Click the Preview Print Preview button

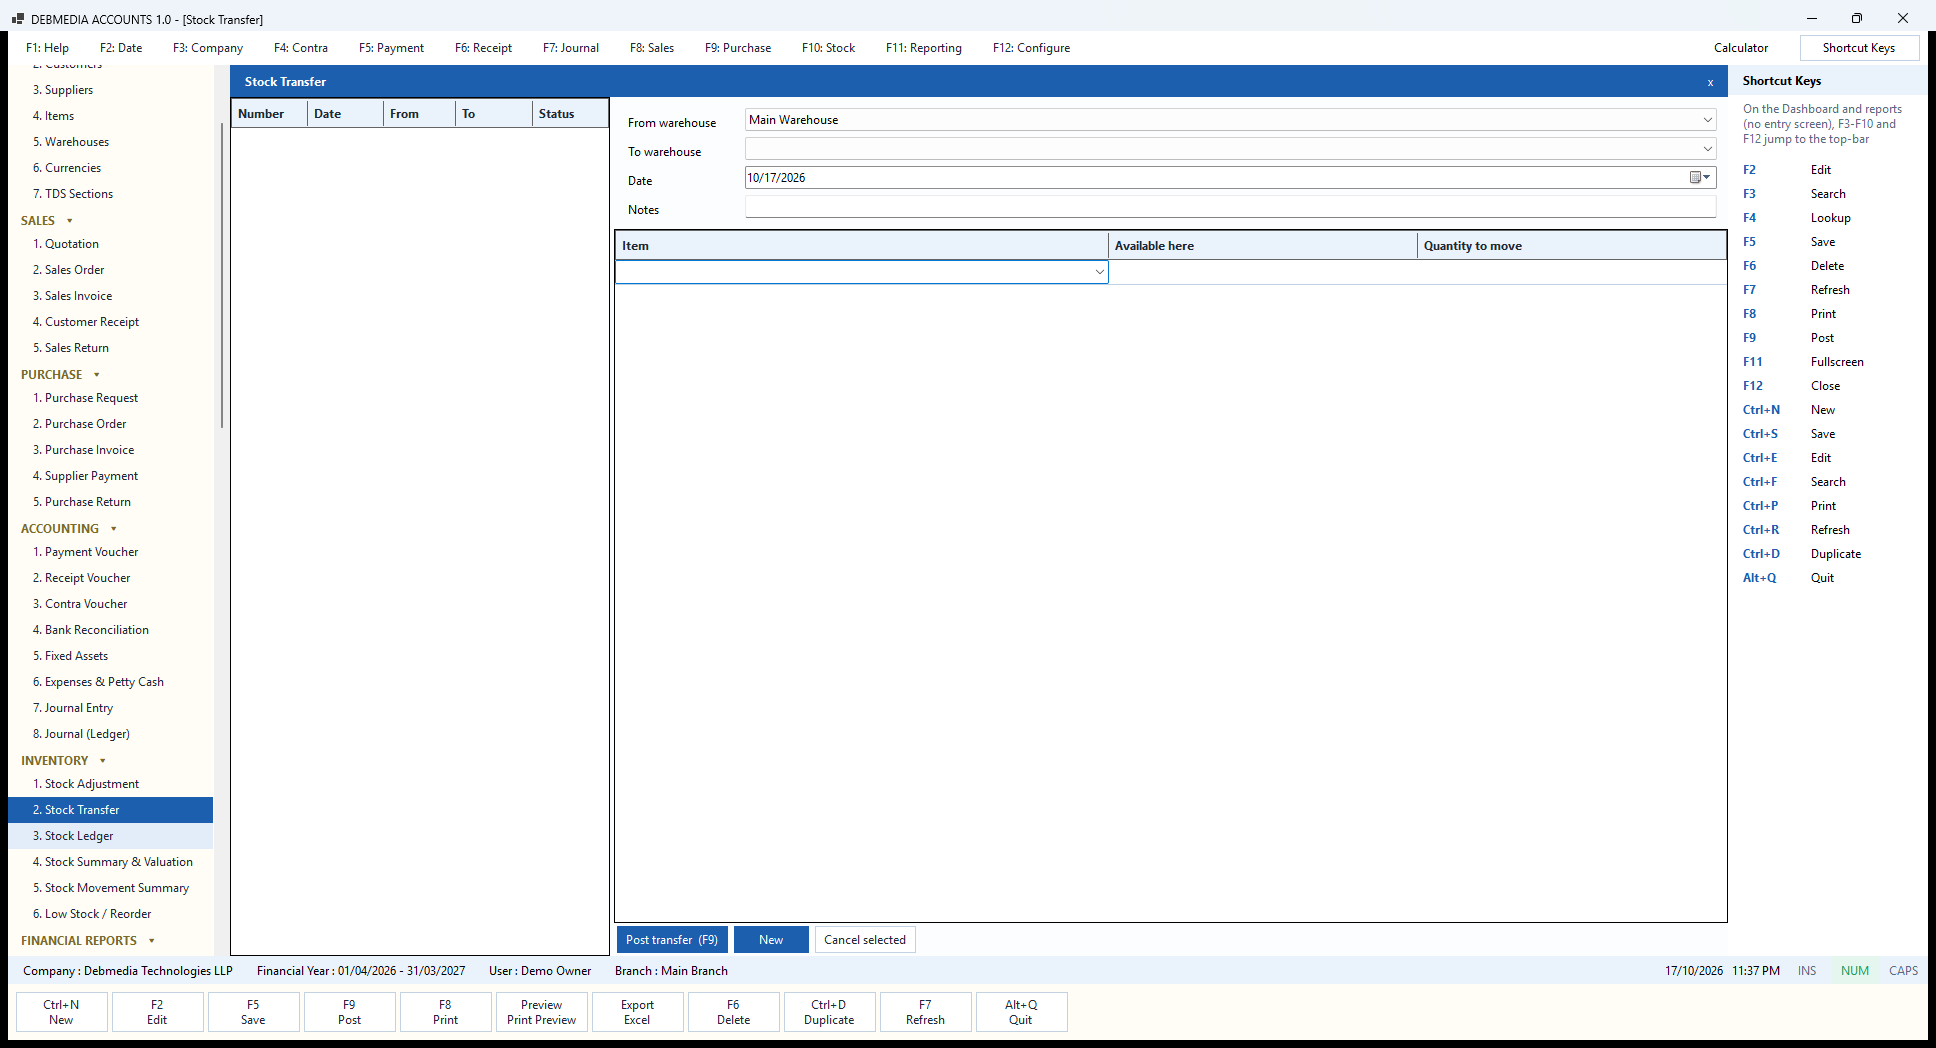(x=541, y=1012)
